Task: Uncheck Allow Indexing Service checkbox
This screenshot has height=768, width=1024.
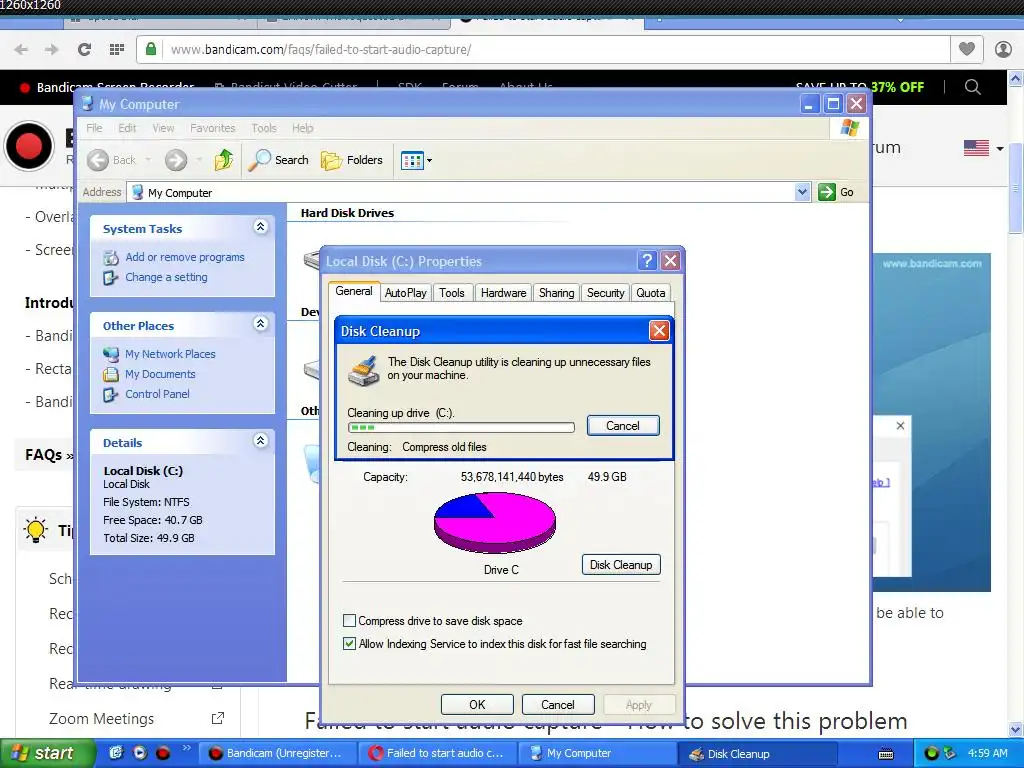Action: click(x=349, y=643)
